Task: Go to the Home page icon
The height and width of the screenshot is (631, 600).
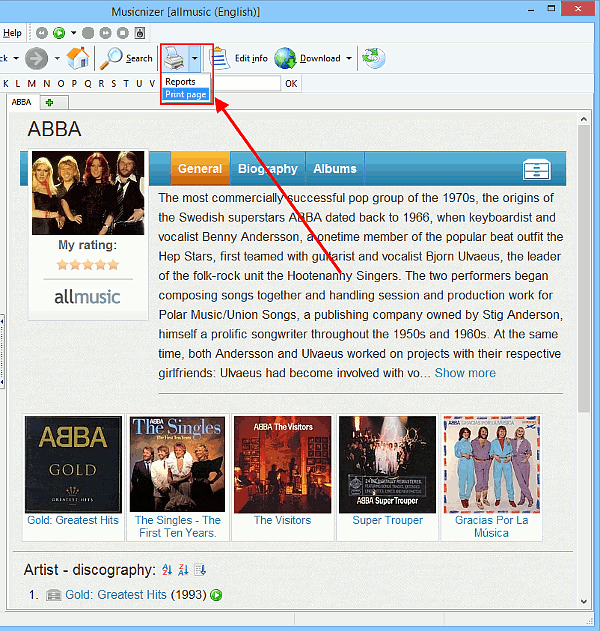Action: 78,58
